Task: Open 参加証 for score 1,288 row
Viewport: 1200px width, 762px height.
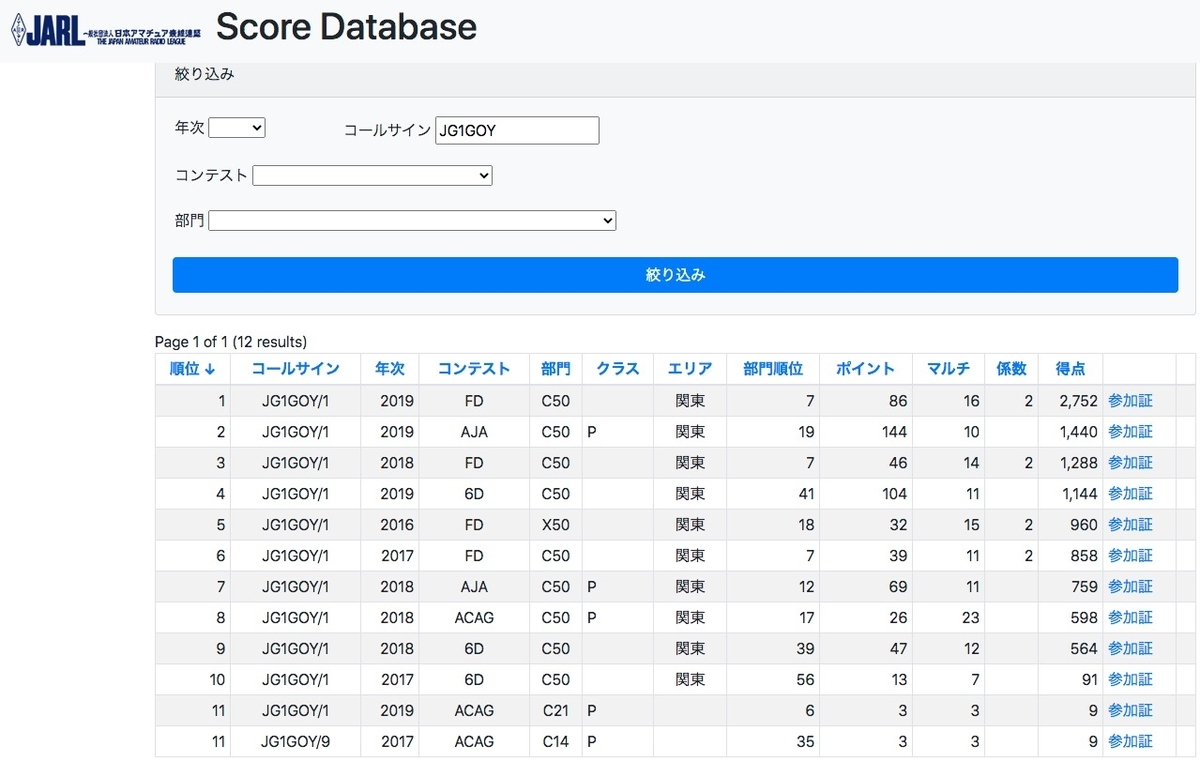Action: click(x=1130, y=463)
